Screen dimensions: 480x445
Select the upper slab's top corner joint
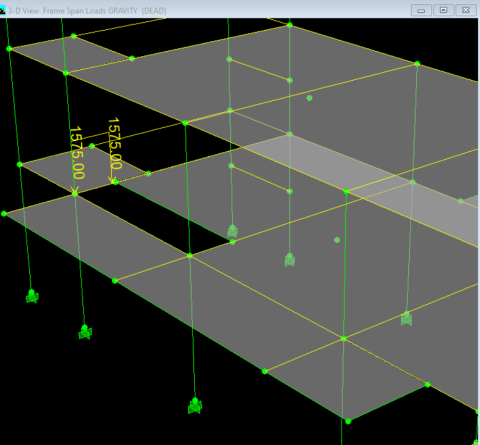[290, 25]
